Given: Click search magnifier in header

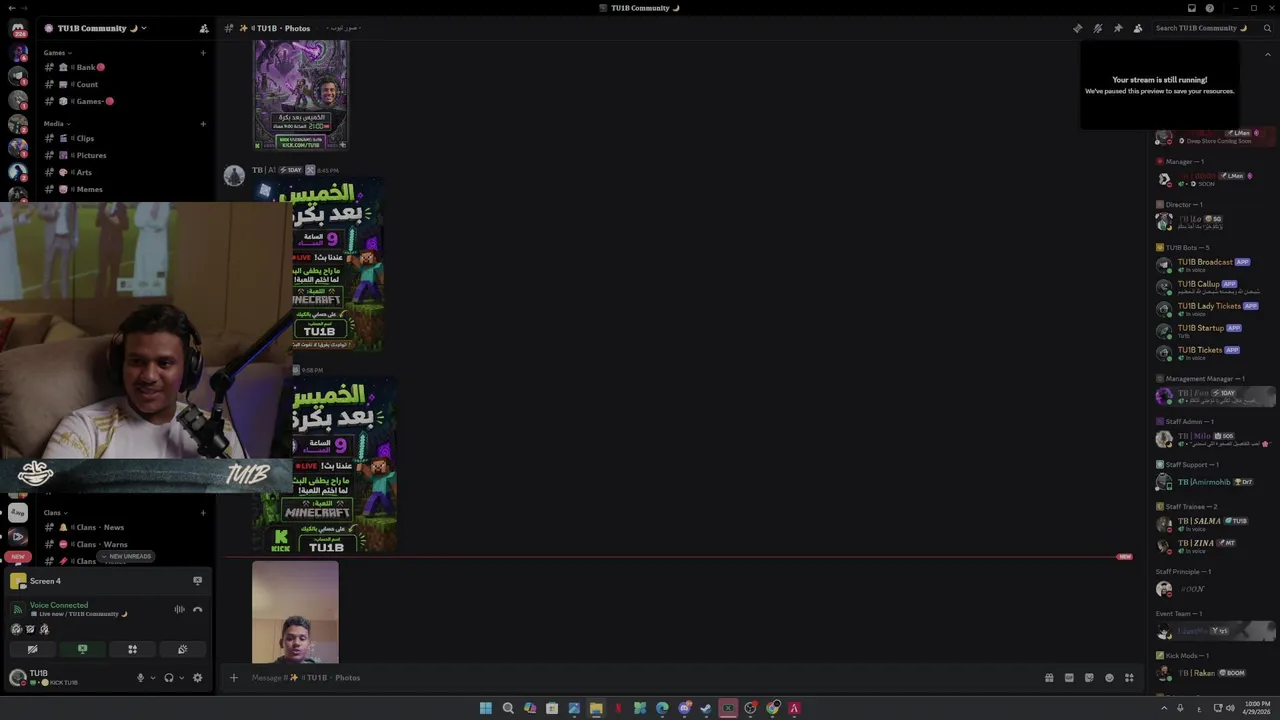Looking at the screenshot, I should (x=1267, y=28).
